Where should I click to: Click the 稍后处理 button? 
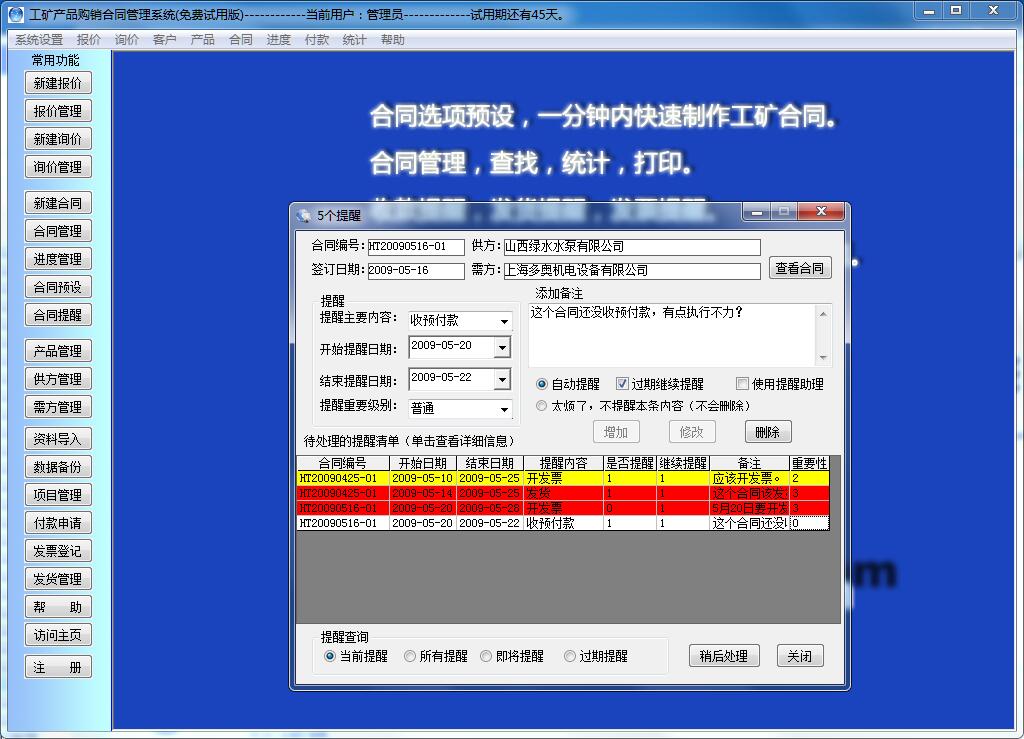(x=724, y=656)
